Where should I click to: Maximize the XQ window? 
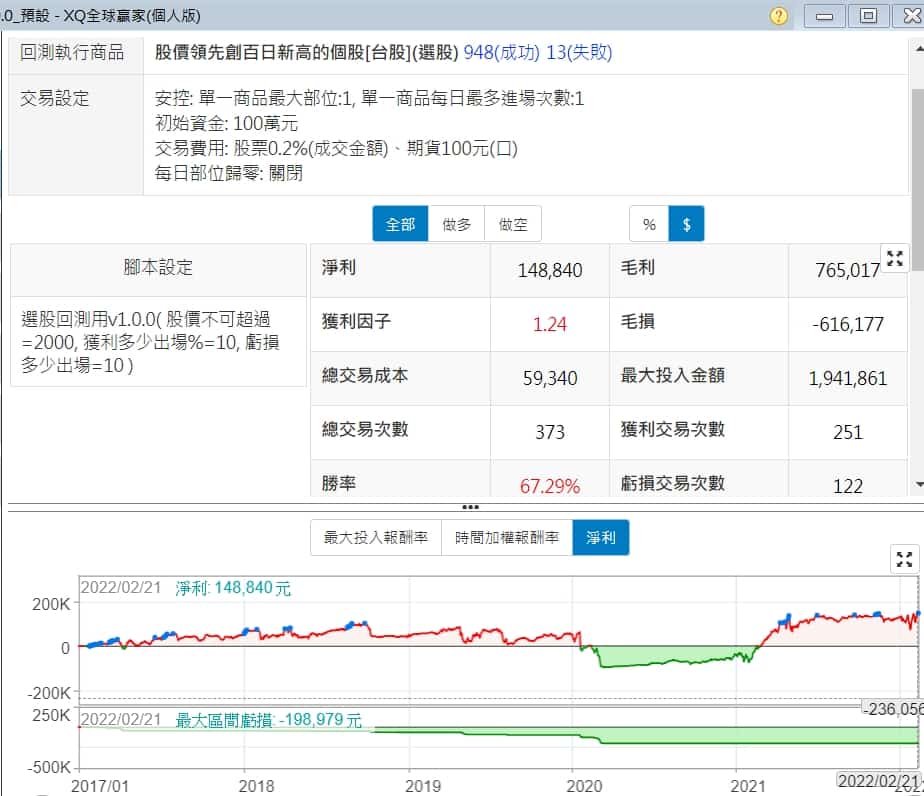868,15
